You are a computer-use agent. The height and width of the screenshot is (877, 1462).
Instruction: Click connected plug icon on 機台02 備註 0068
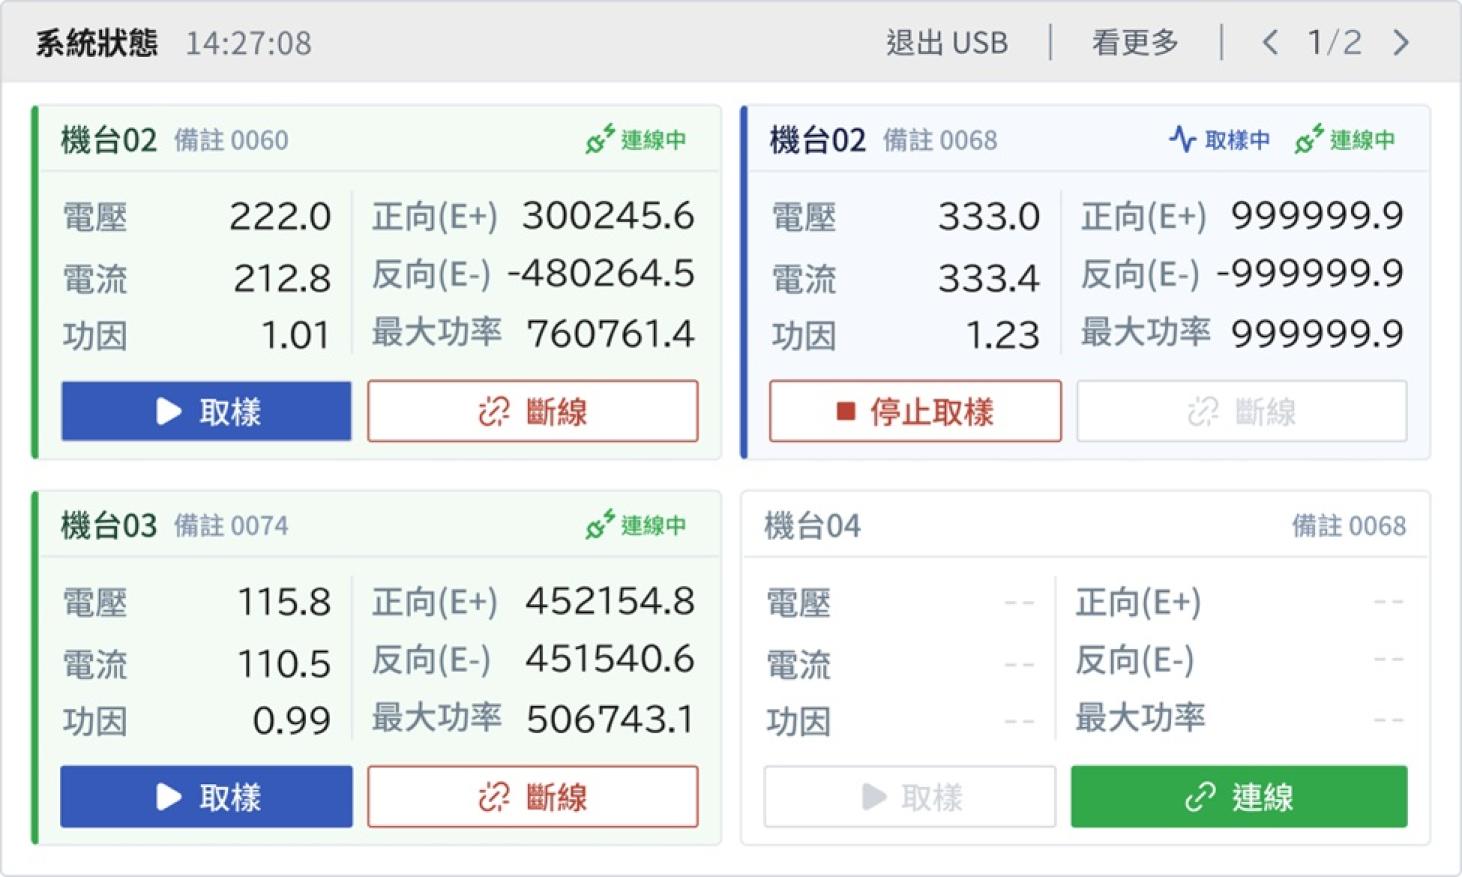click(x=1309, y=139)
